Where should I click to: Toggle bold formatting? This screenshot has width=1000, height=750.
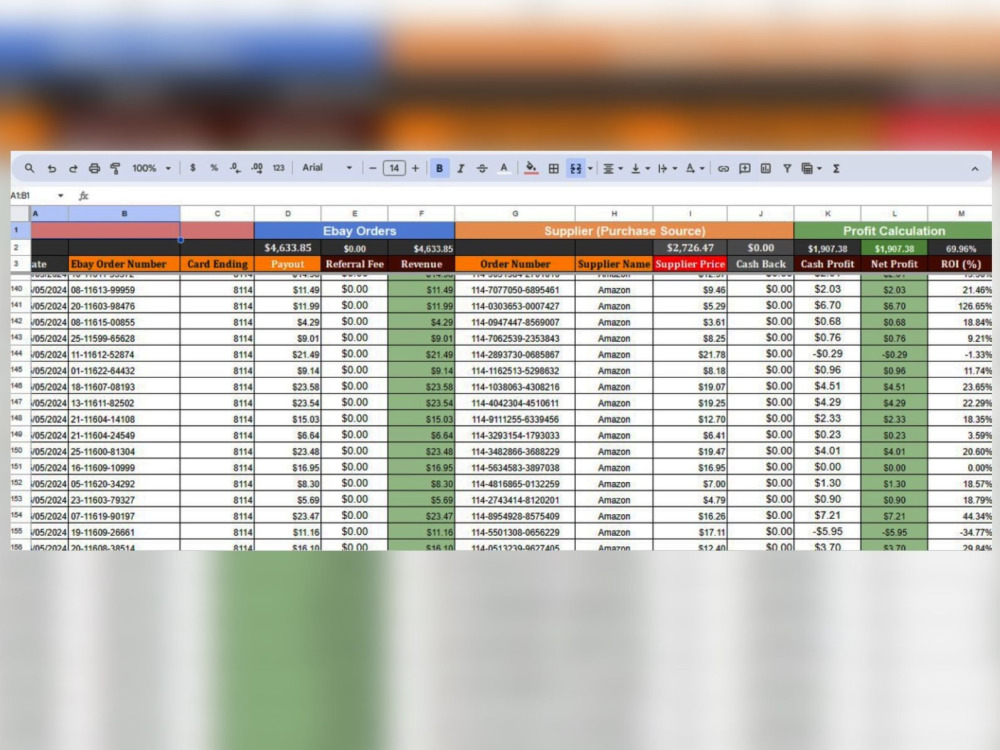(439, 168)
